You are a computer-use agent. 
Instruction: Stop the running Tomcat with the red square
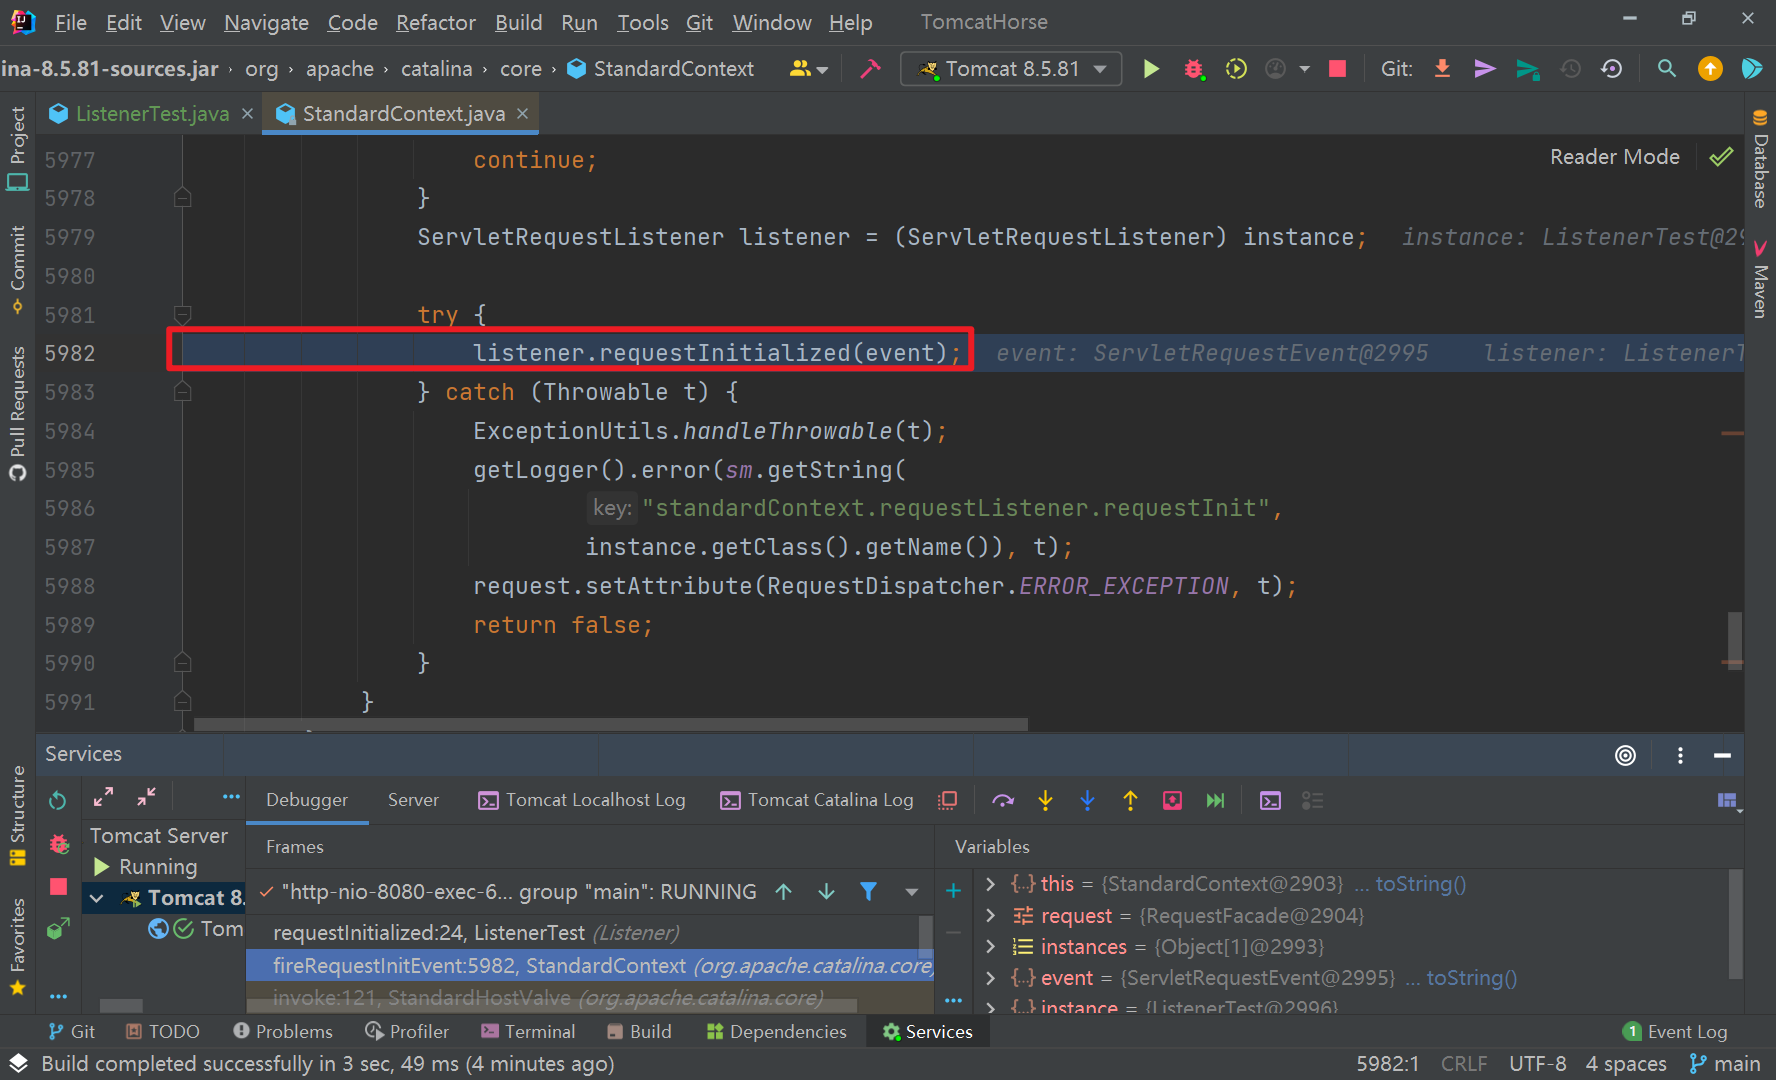pos(1337,69)
